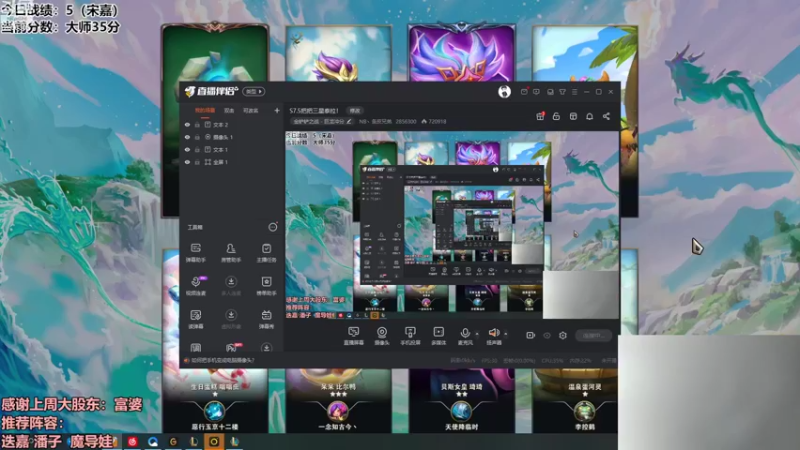Click the rounded stream status button
The width and height of the screenshot is (800, 450).
593,335
